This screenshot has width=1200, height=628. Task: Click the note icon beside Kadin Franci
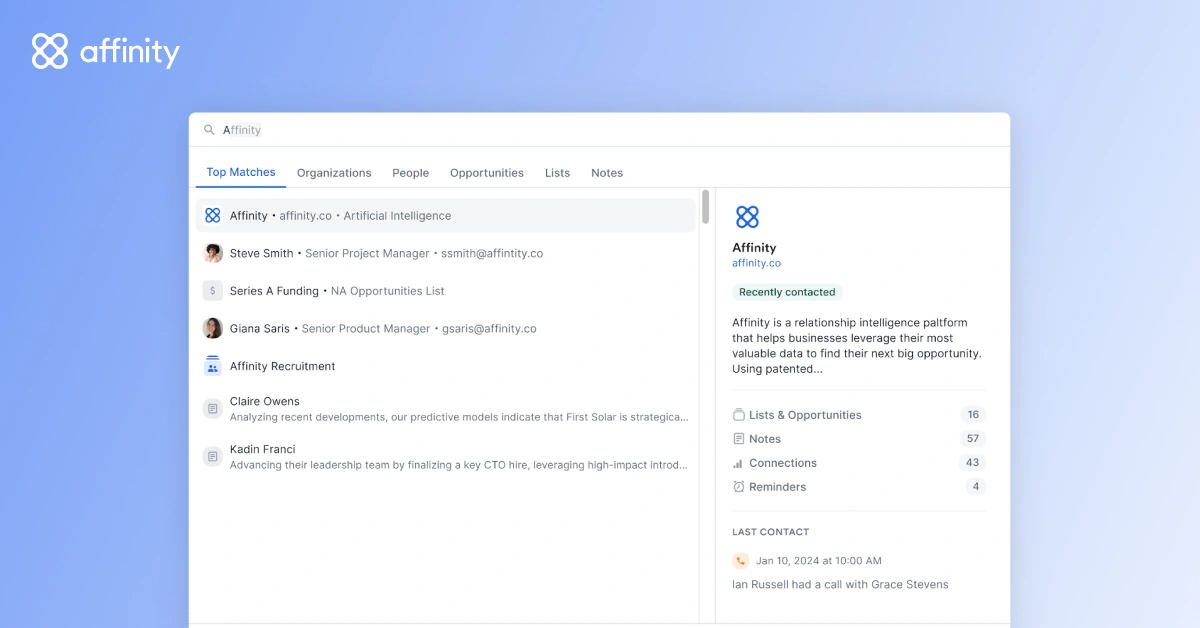pyautogui.click(x=212, y=457)
